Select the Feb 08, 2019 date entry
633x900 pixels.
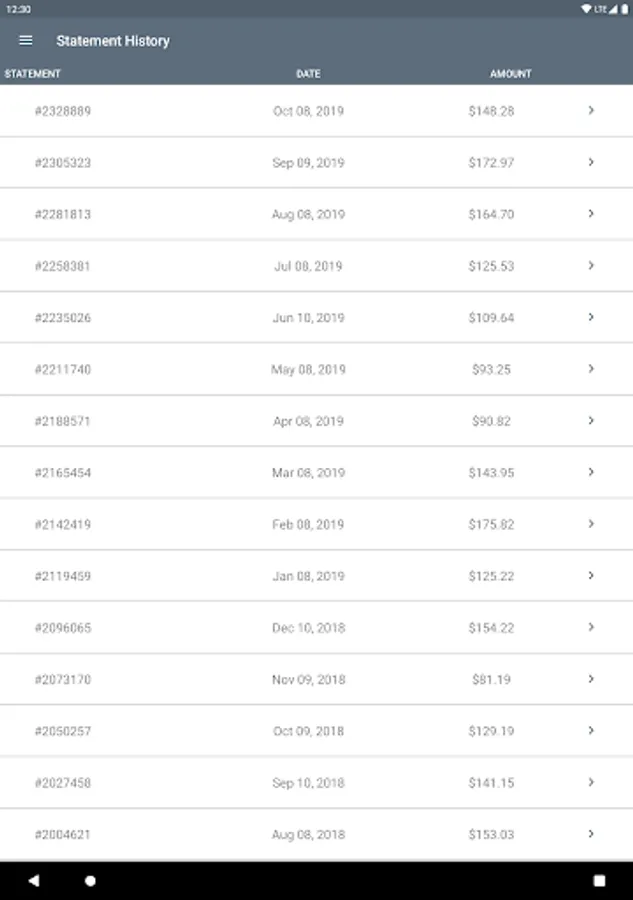[x=308, y=524]
